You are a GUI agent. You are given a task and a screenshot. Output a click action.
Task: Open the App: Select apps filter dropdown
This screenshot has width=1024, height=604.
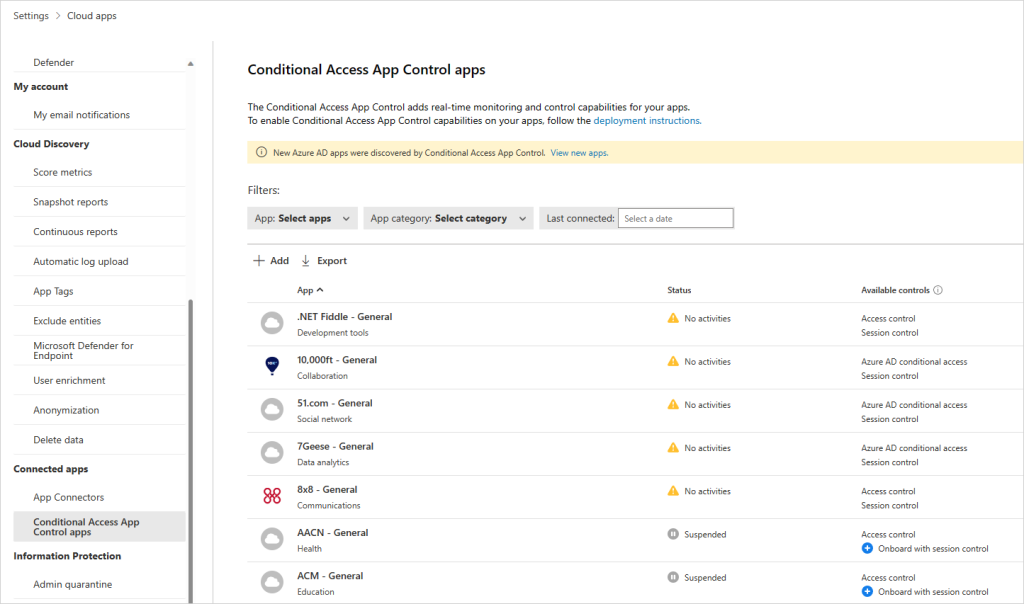302,218
